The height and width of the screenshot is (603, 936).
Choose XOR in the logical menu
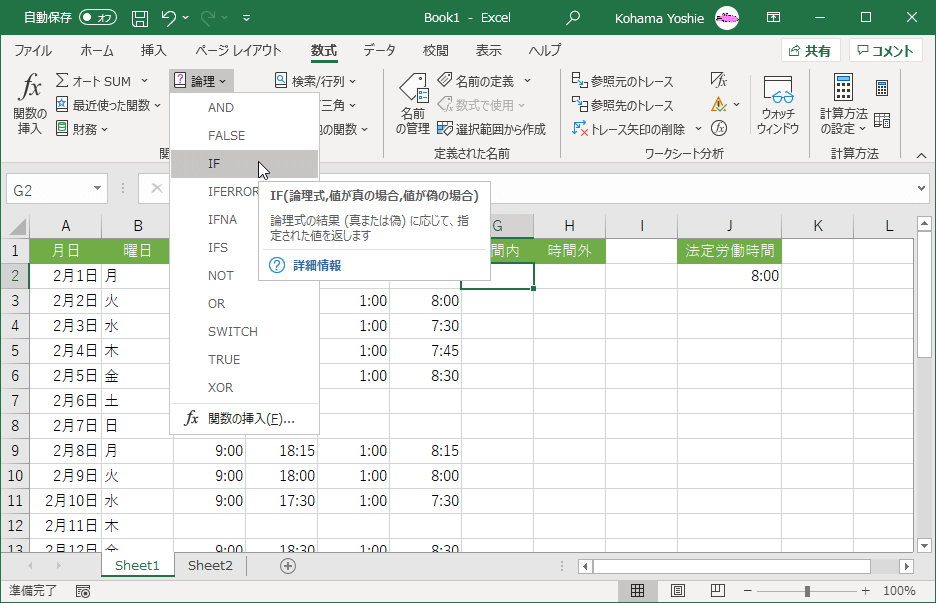244,387
